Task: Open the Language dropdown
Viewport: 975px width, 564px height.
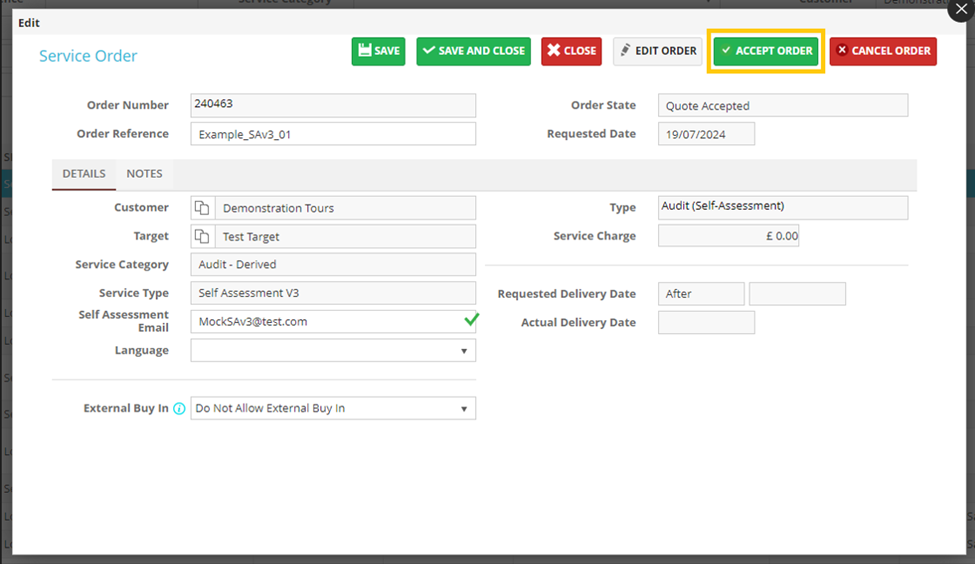Action: click(333, 351)
